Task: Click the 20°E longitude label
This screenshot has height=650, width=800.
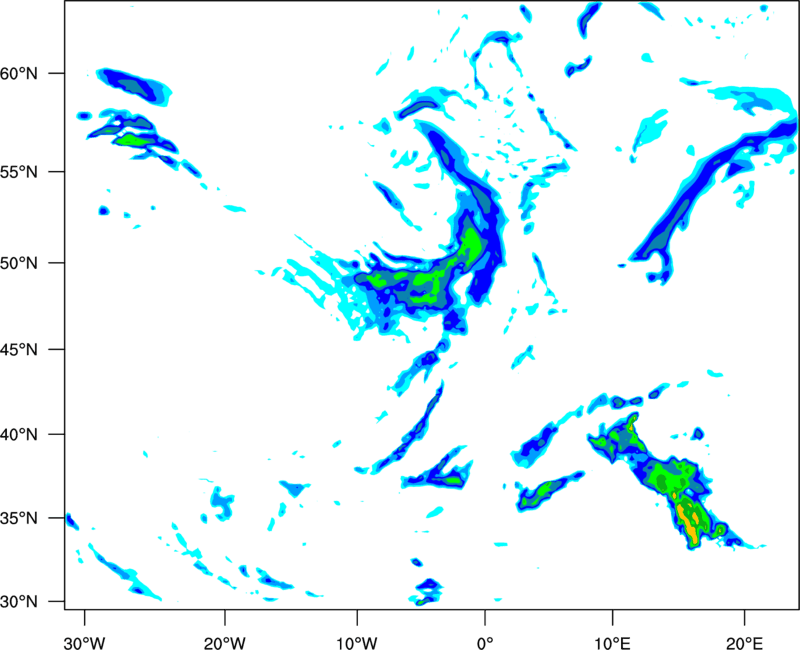Action: pos(744,643)
